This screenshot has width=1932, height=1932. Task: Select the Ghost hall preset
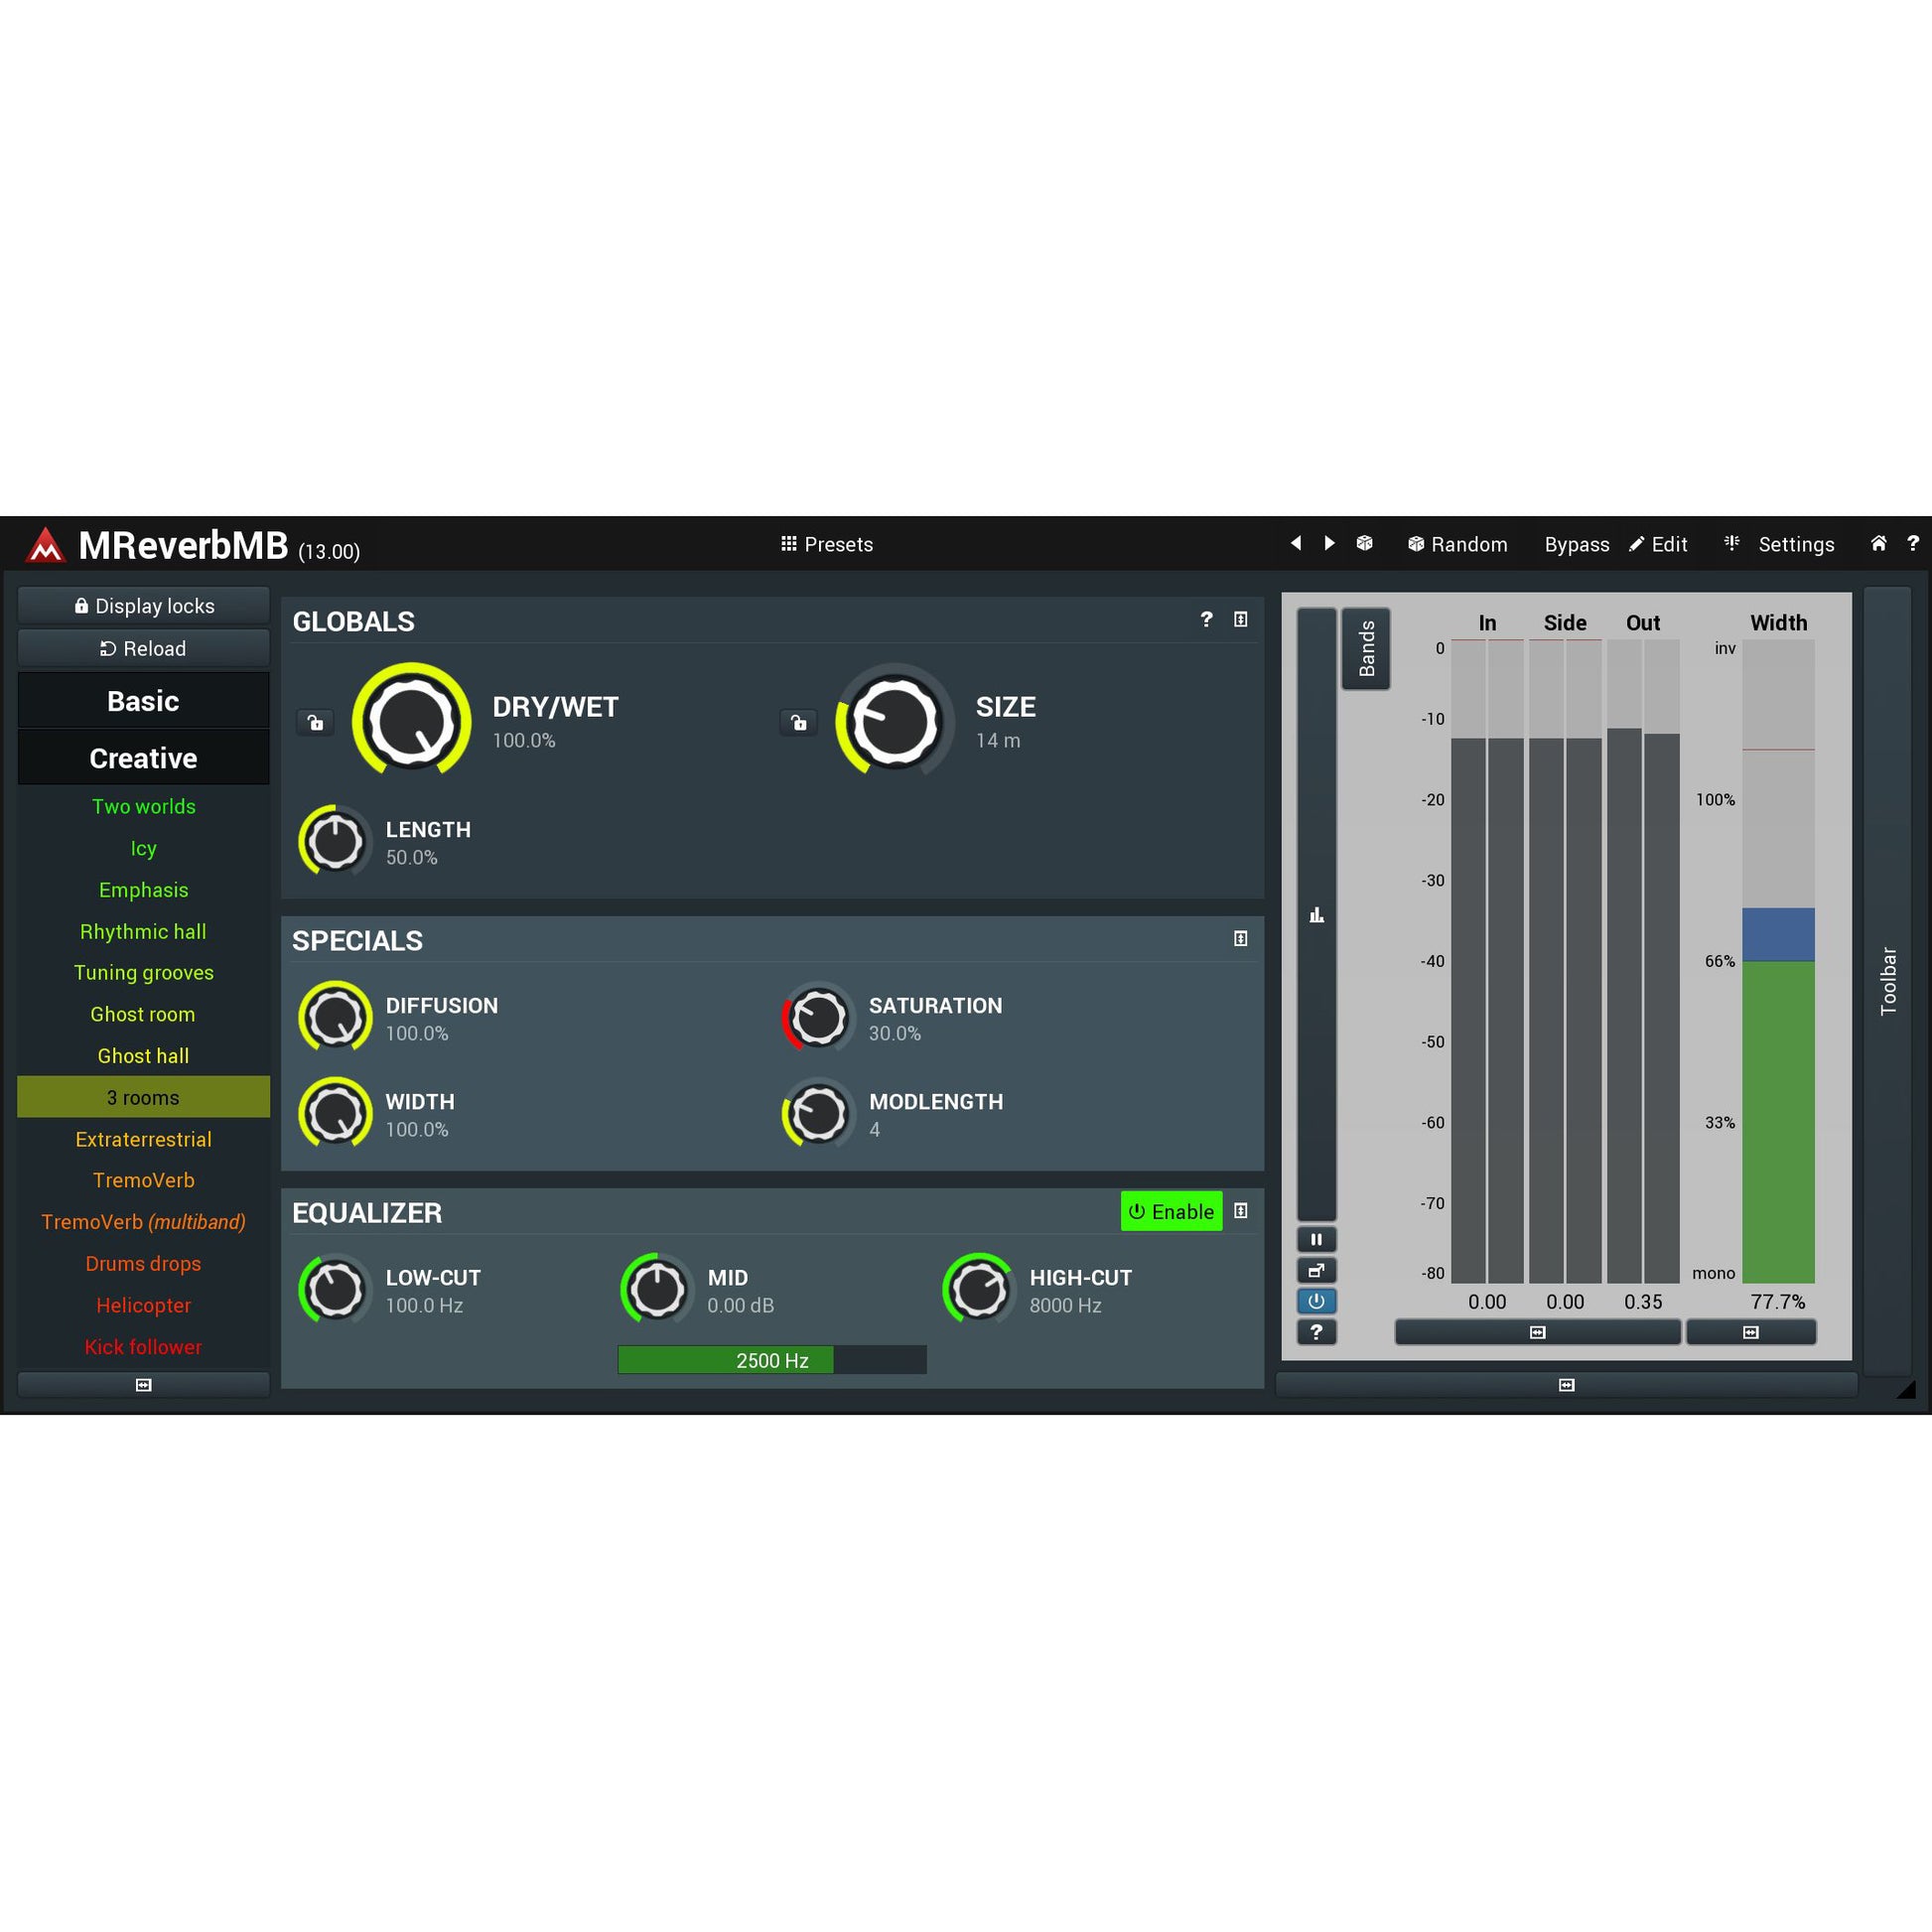tap(143, 1056)
